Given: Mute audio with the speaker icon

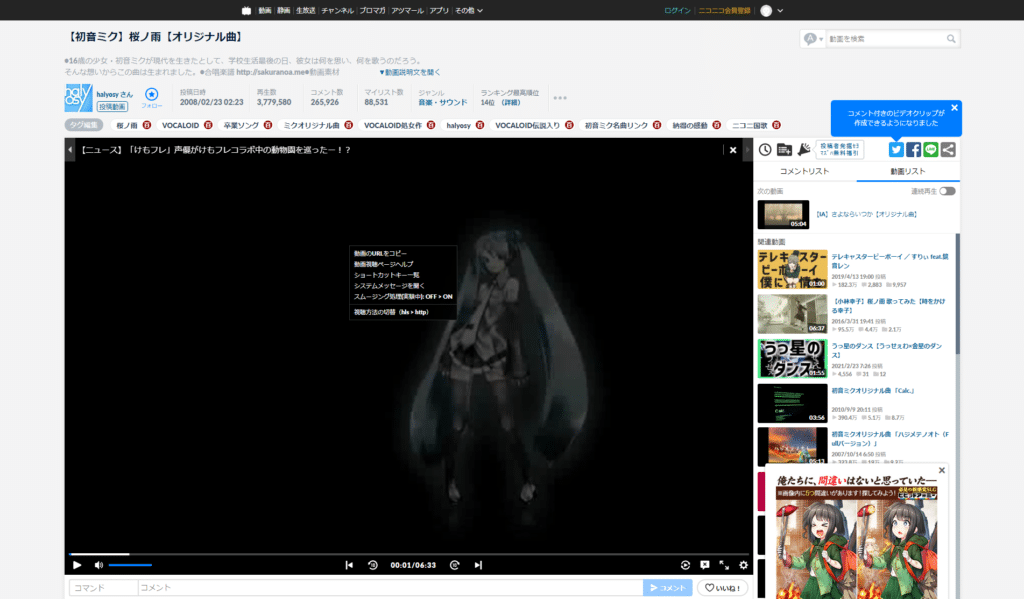Looking at the screenshot, I should click(97, 565).
